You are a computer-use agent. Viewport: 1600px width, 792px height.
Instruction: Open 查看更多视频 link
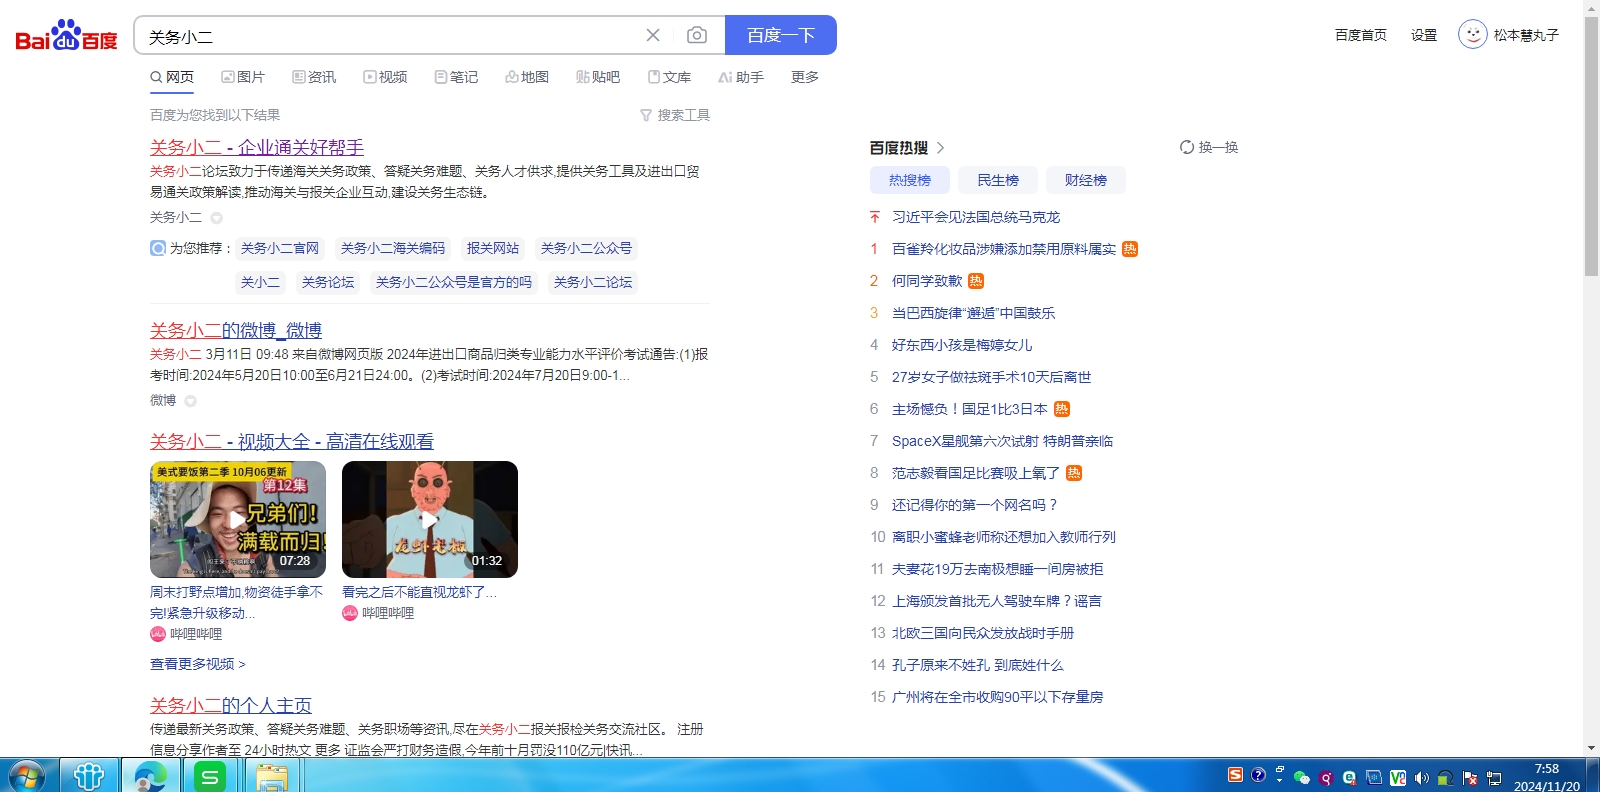point(198,664)
